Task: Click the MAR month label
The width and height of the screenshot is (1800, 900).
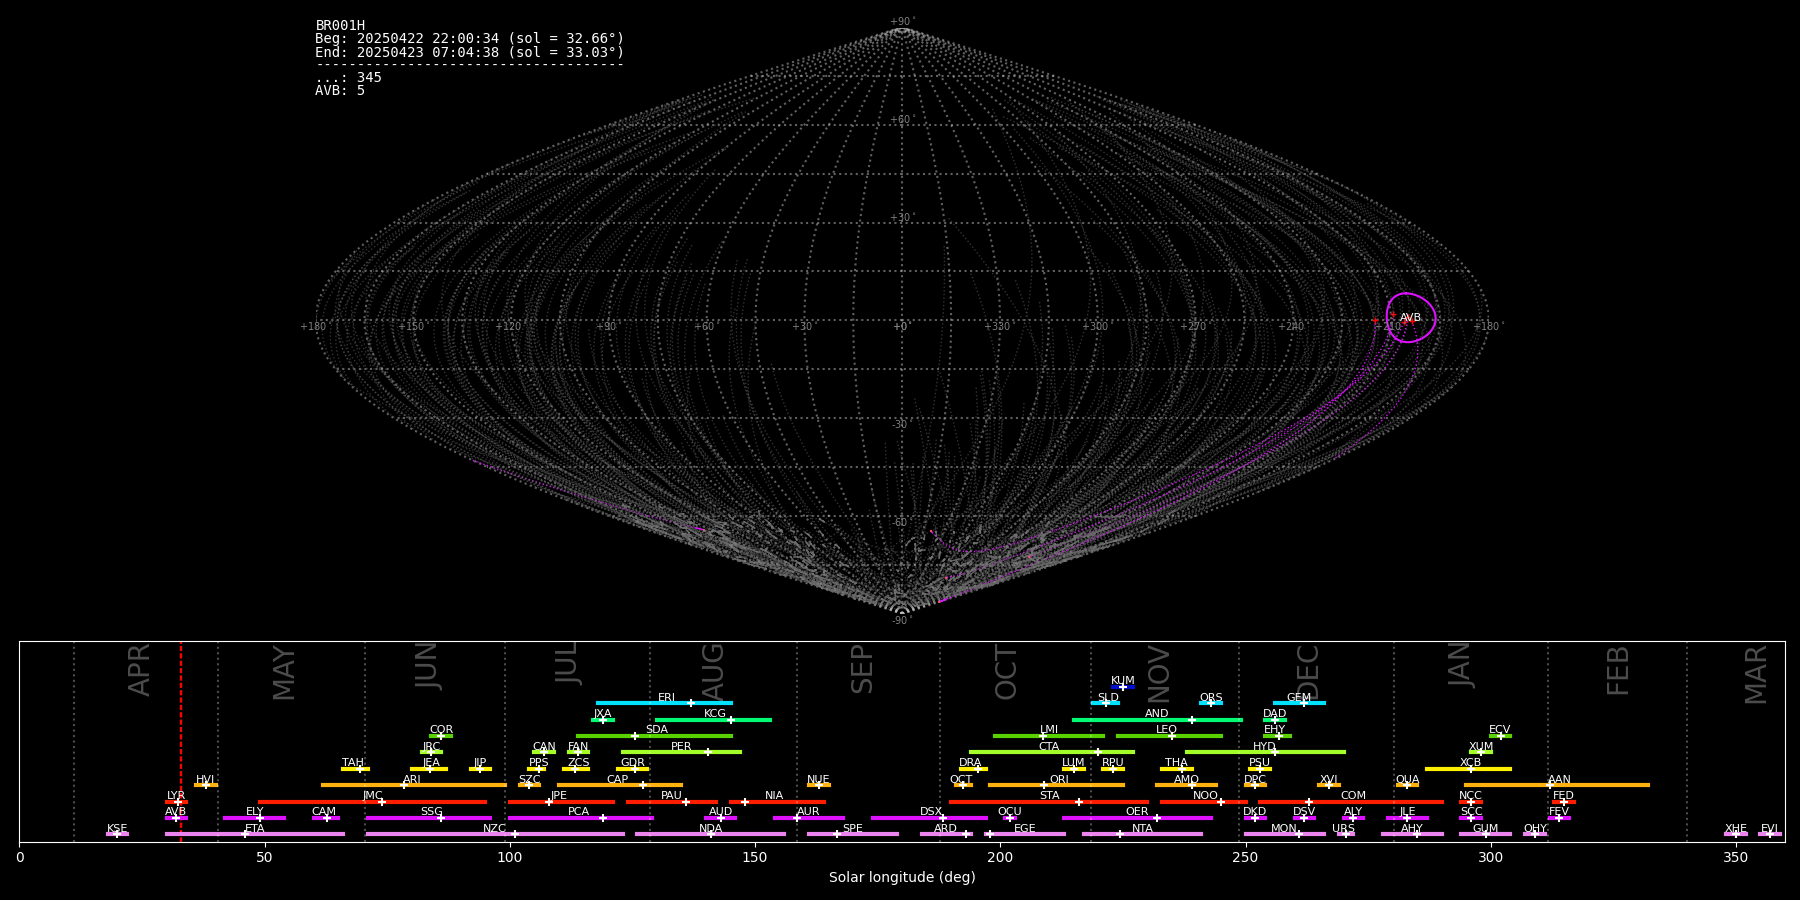Action: 1756,675
